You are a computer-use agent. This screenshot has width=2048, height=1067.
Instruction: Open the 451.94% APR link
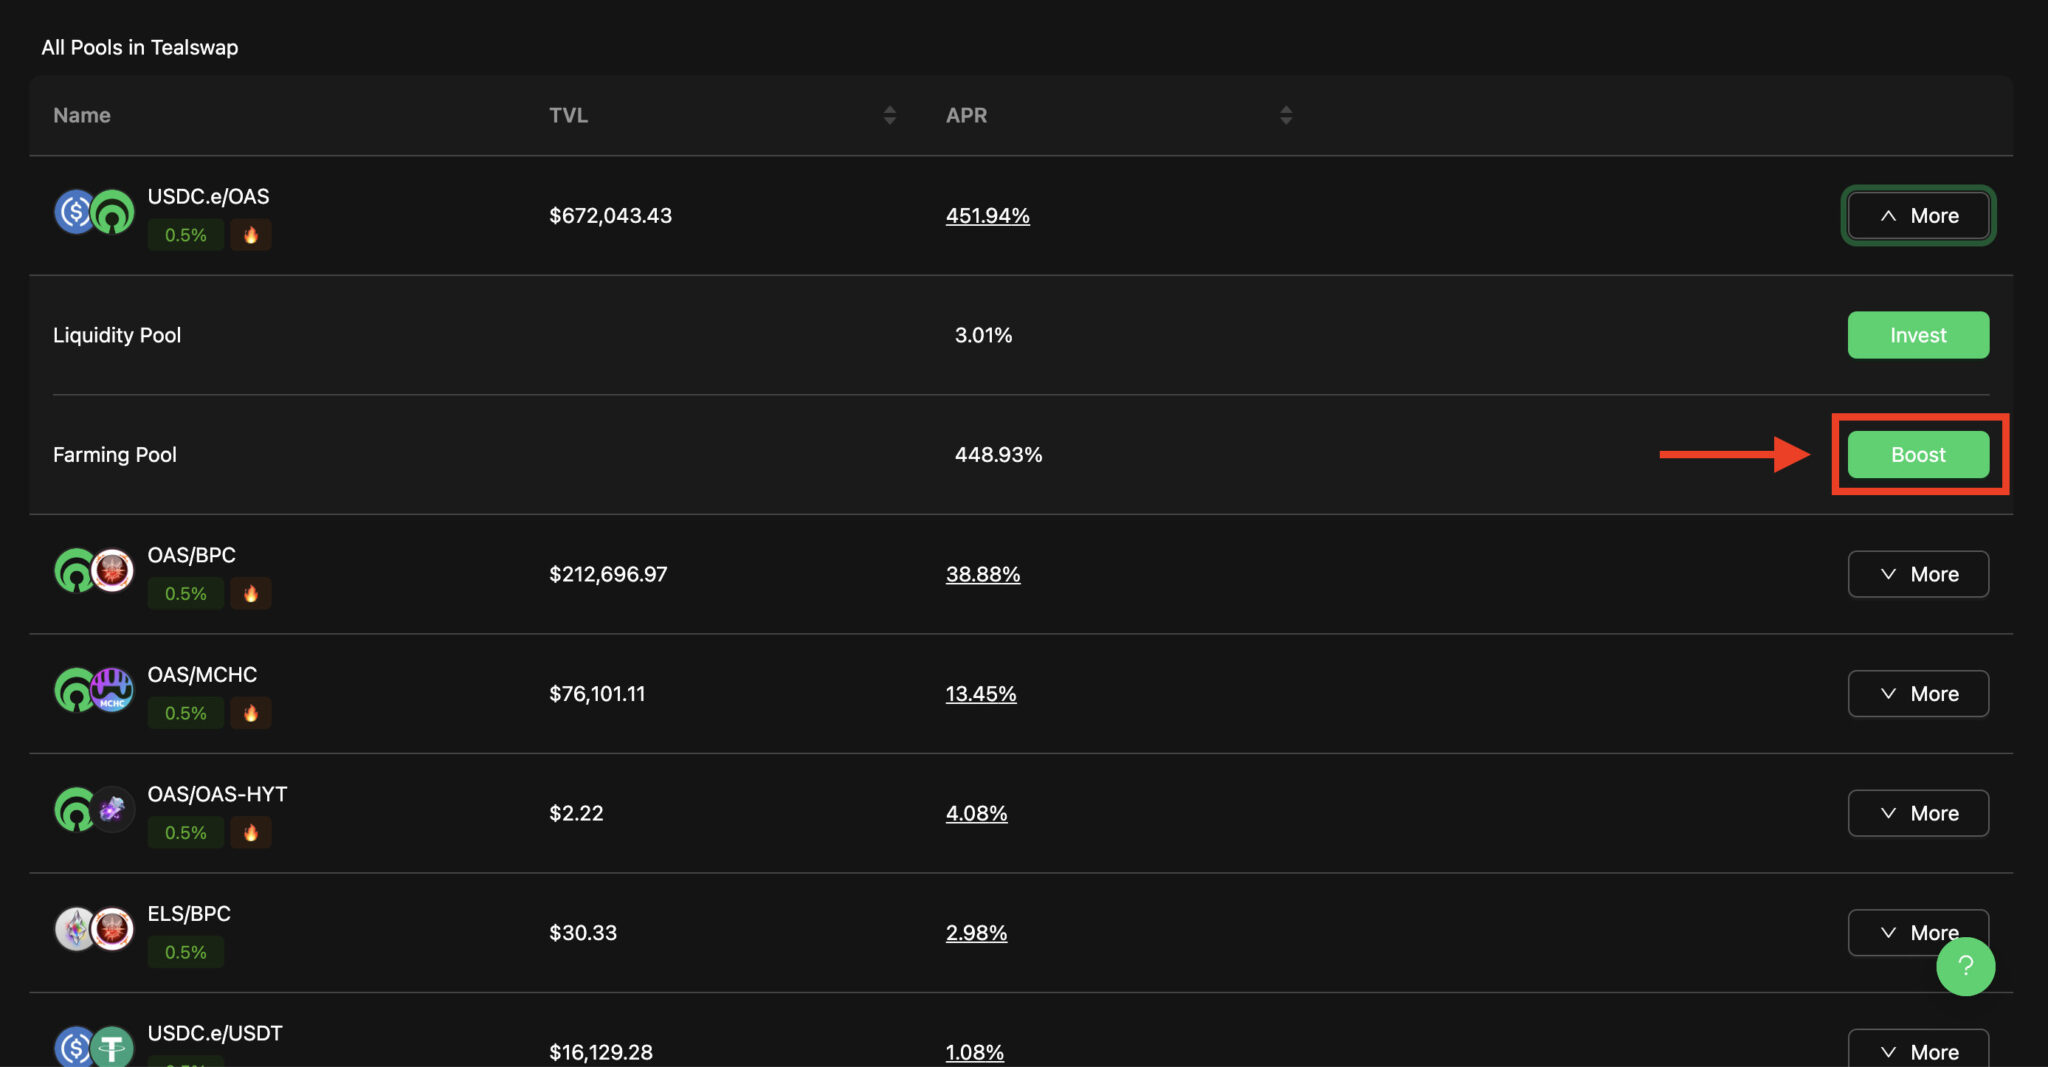[x=987, y=216]
